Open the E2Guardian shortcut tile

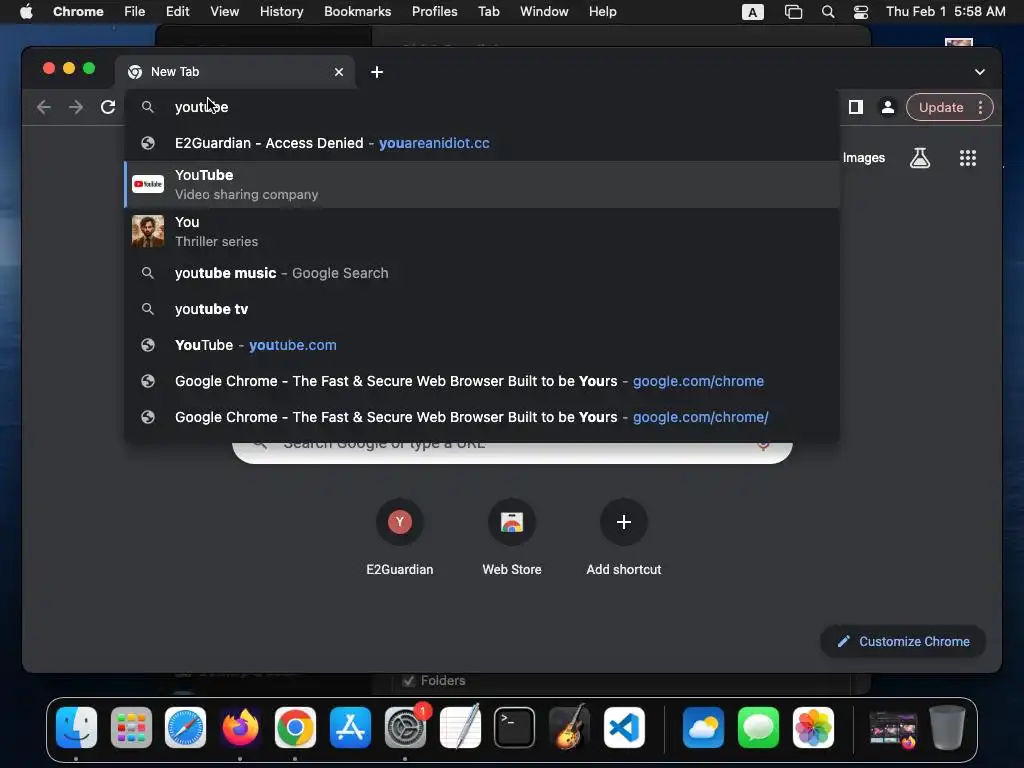click(400, 538)
